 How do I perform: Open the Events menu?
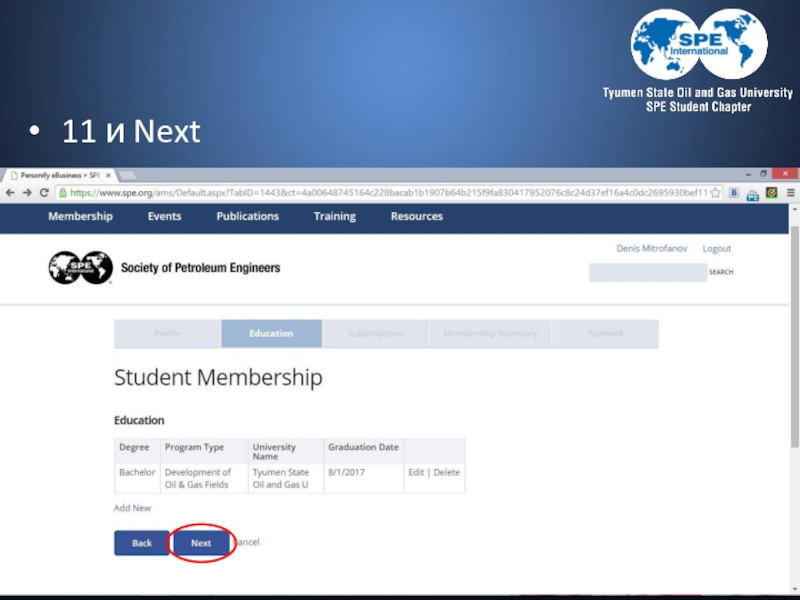click(164, 216)
